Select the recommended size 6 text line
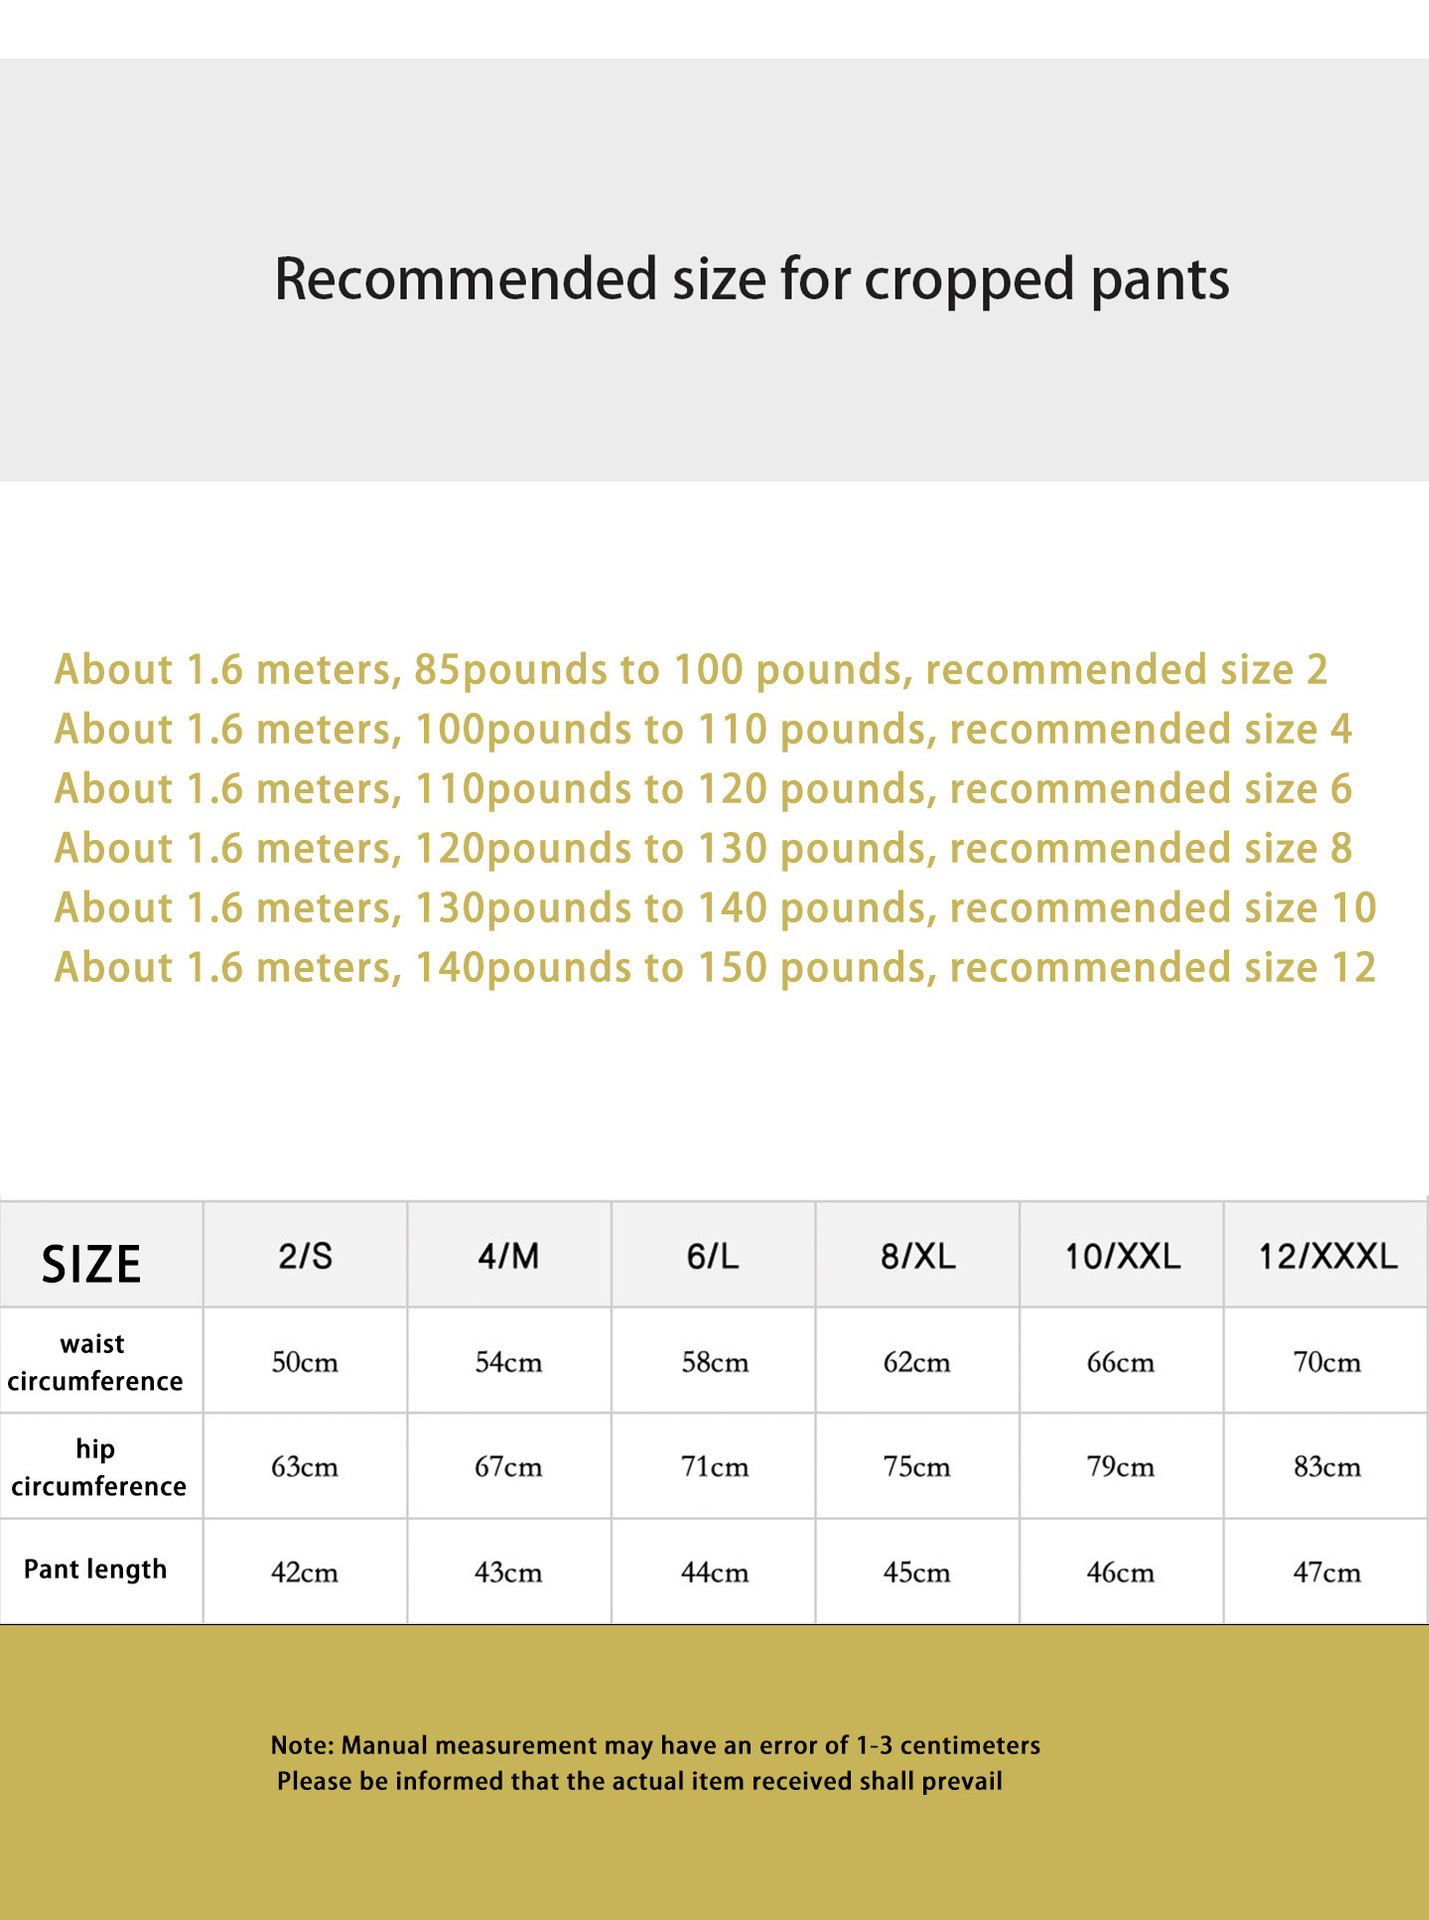 (x=702, y=789)
